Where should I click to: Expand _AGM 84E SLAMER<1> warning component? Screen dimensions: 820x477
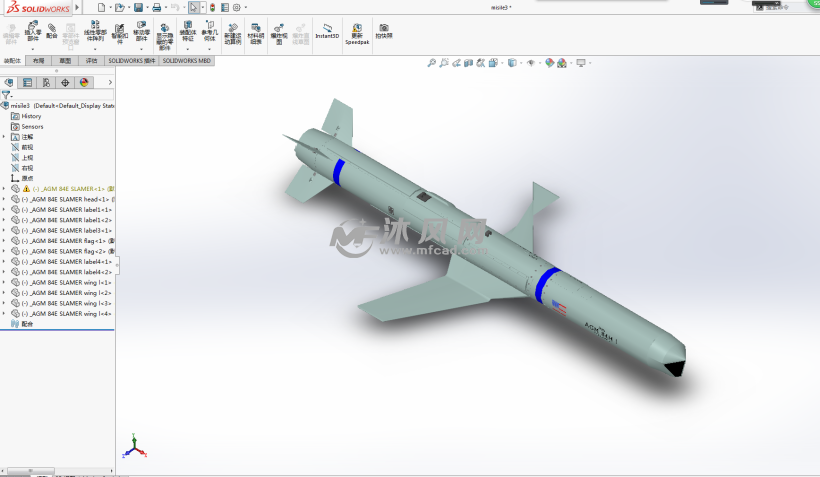(4, 189)
